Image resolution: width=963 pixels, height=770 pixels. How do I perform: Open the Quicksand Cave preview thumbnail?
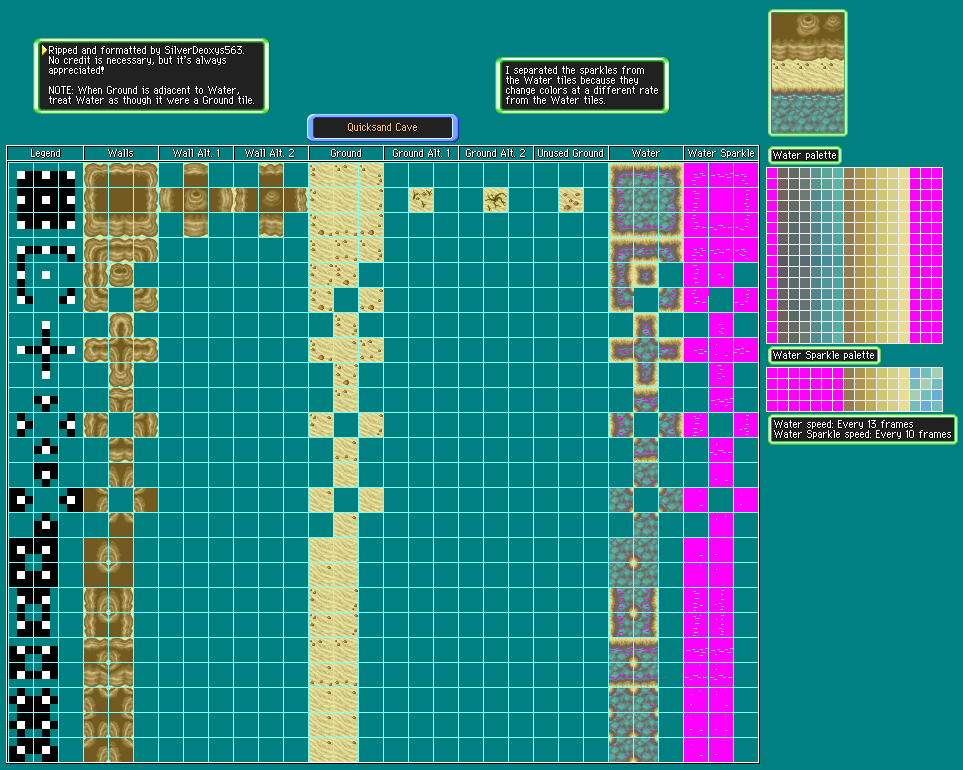point(808,73)
